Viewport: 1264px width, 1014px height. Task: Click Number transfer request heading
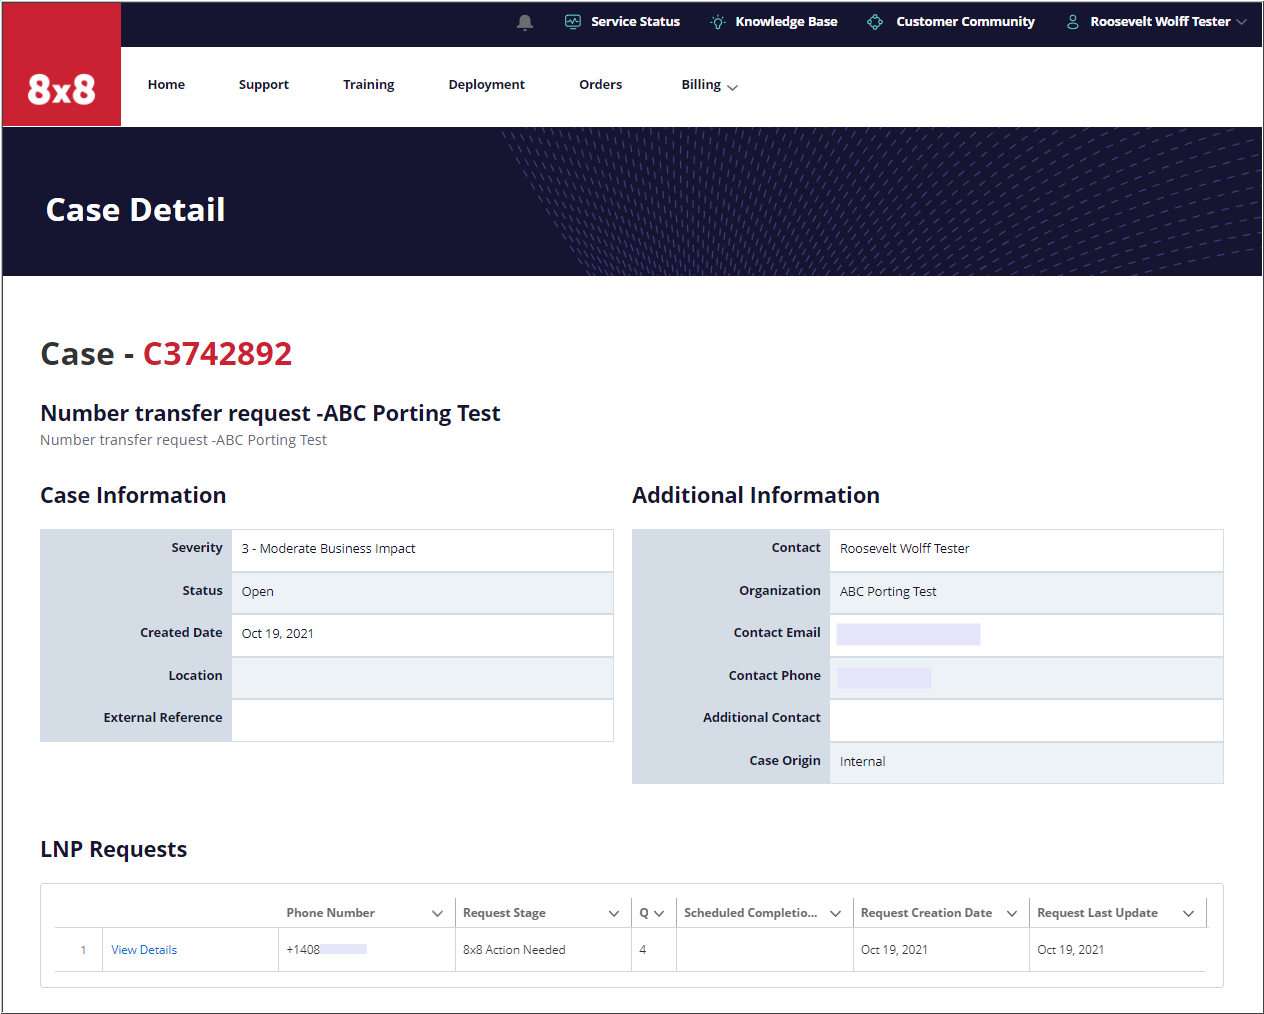pos(270,413)
